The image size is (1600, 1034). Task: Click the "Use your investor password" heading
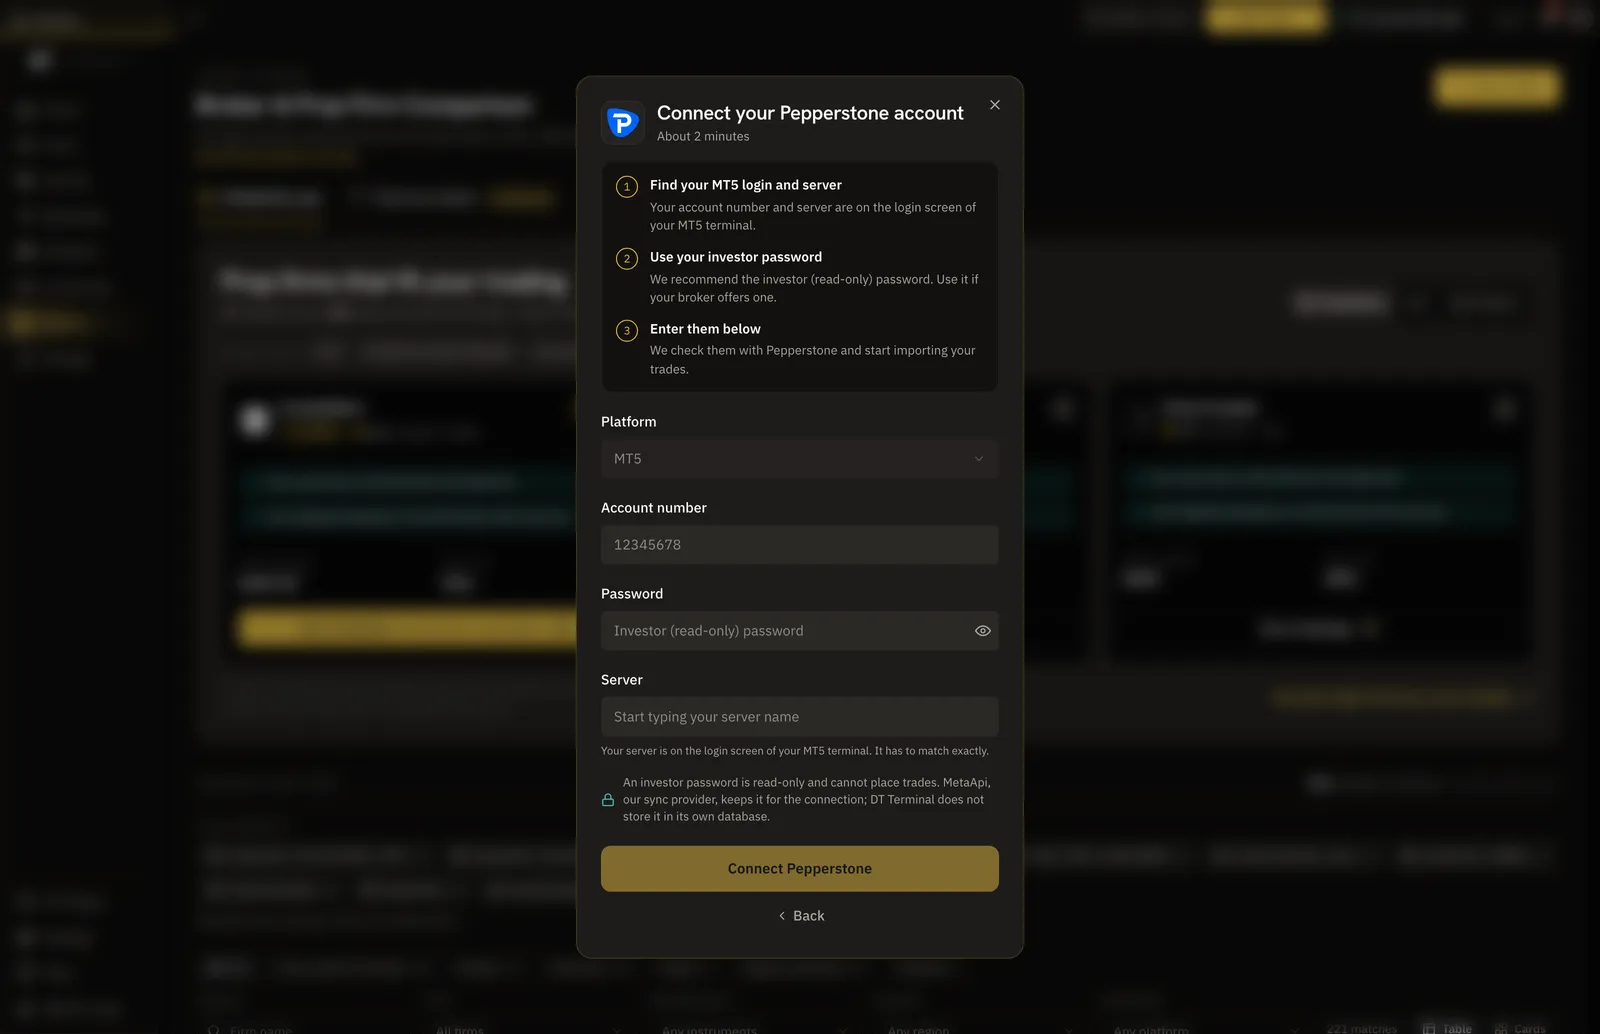coord(736,257)
